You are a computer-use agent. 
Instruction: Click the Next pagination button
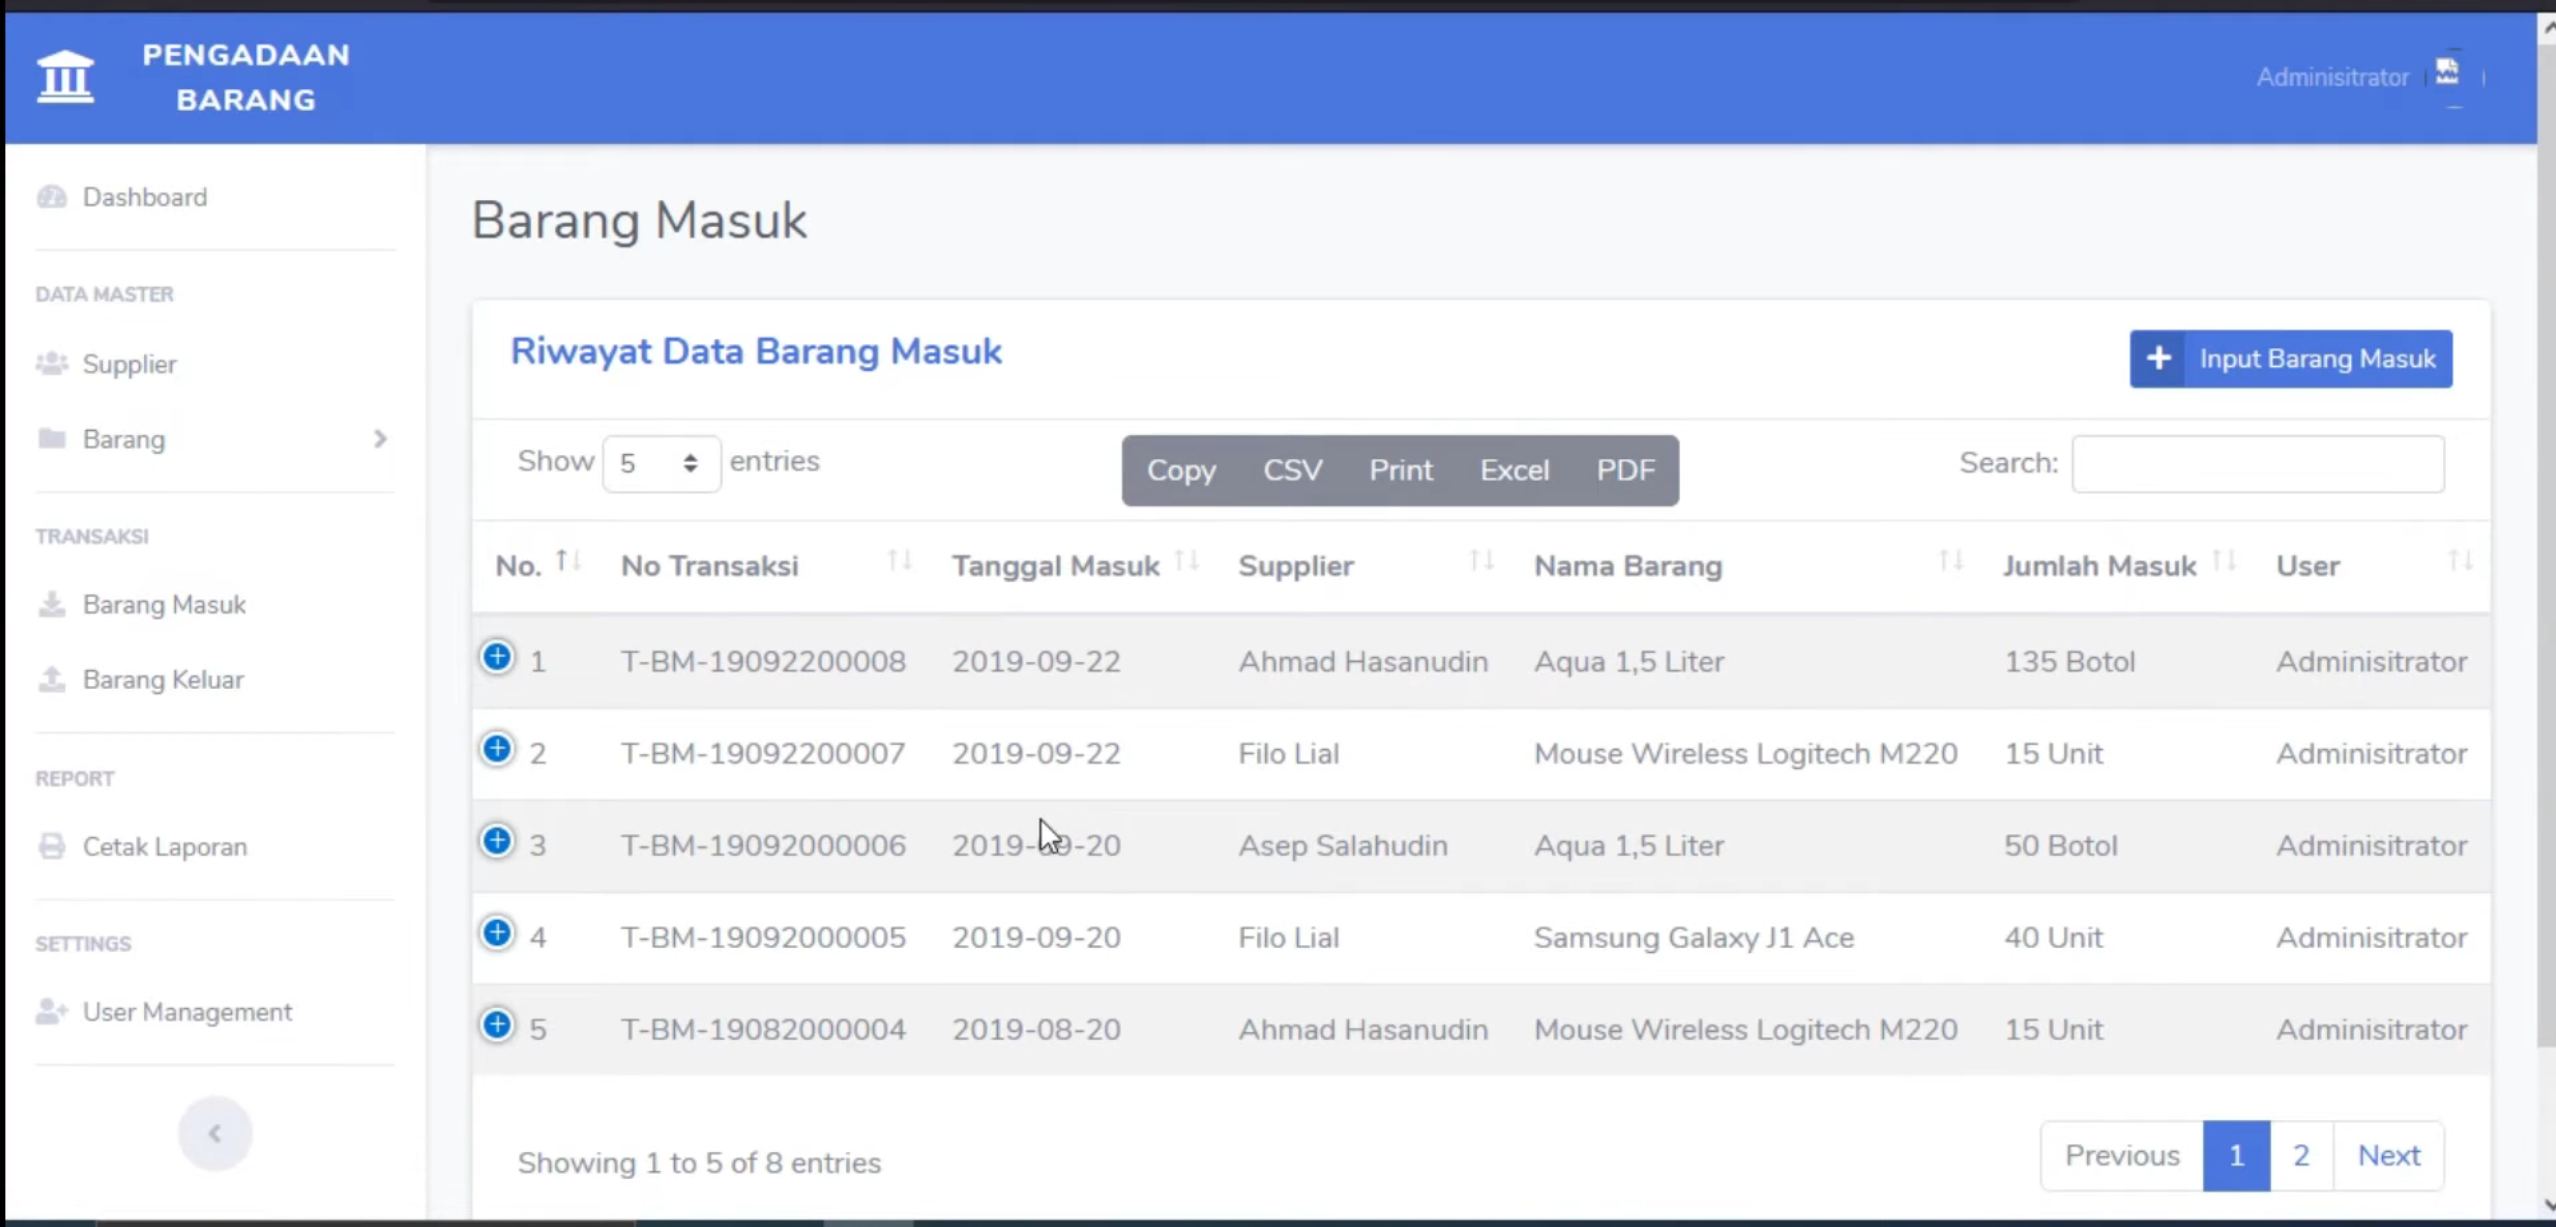[2388, 1155]
